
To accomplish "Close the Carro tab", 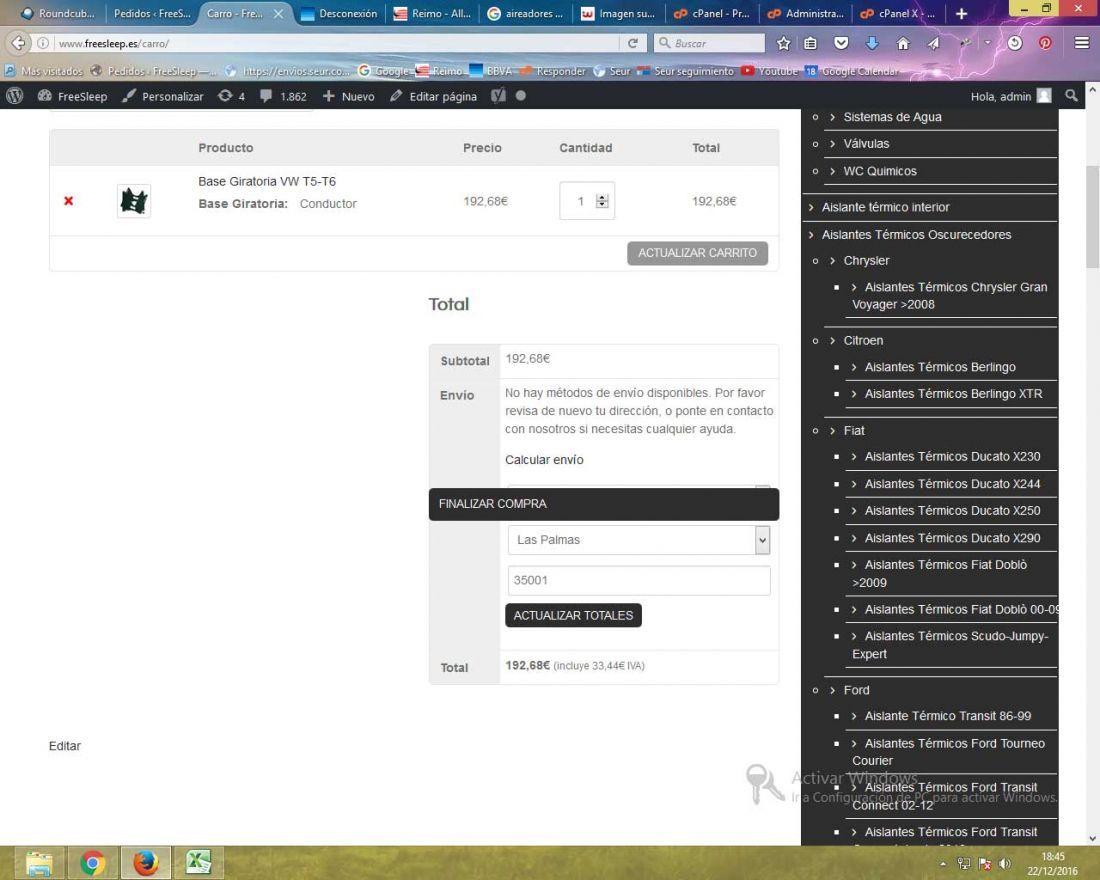I will click(279, 13).
